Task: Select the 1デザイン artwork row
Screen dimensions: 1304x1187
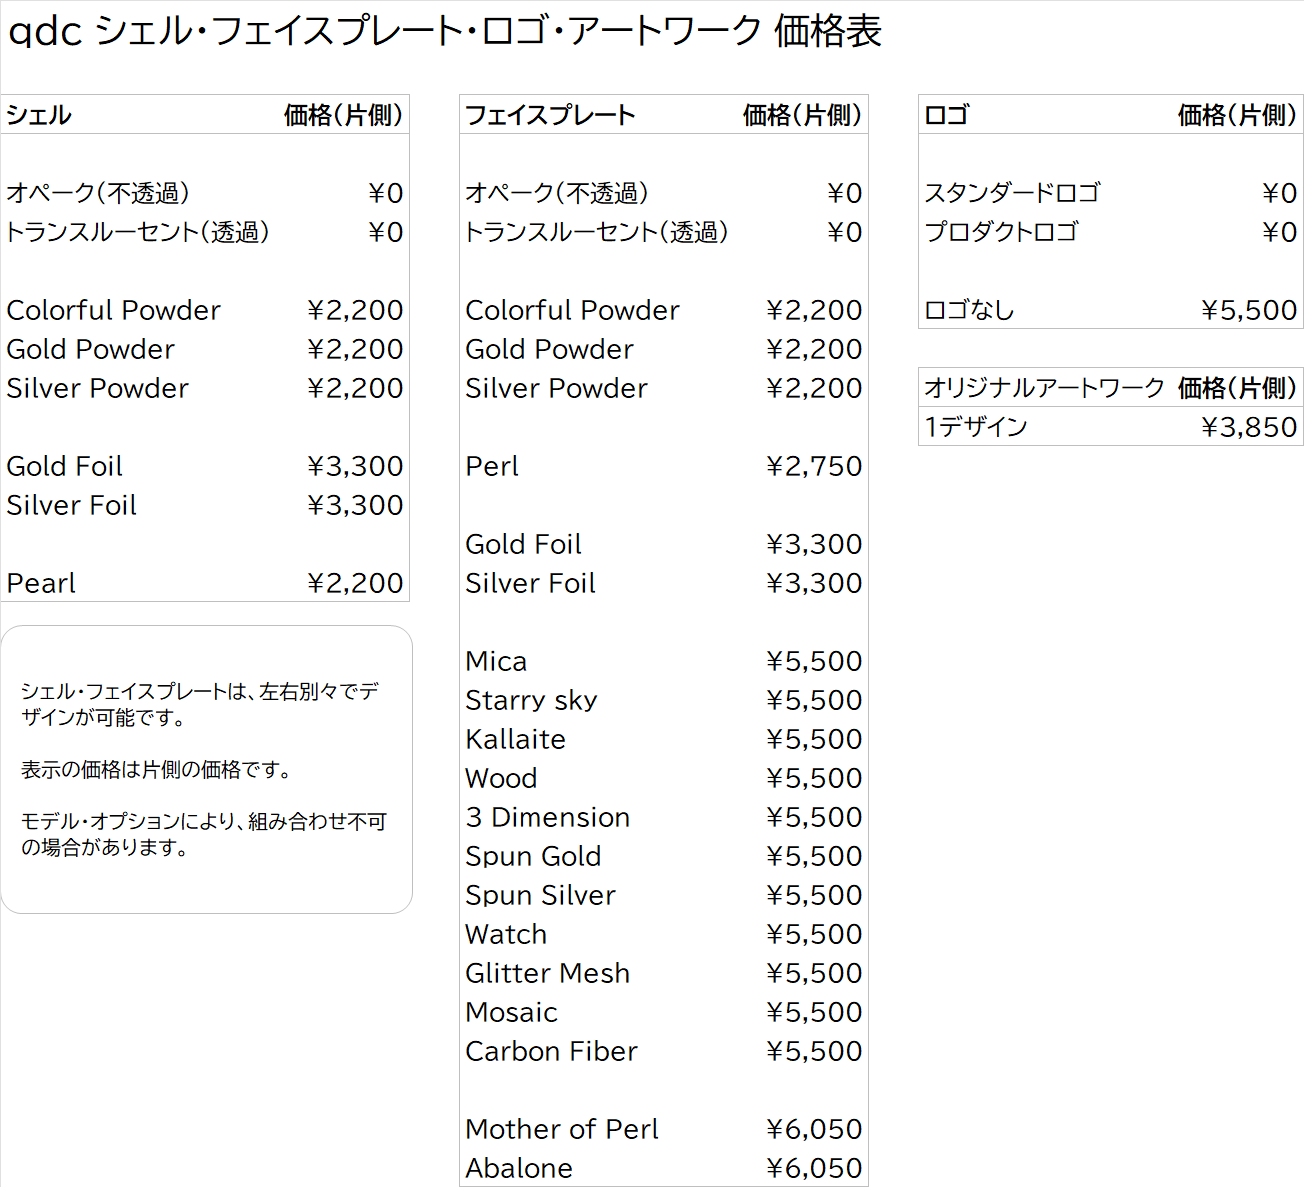Action: 976,427
